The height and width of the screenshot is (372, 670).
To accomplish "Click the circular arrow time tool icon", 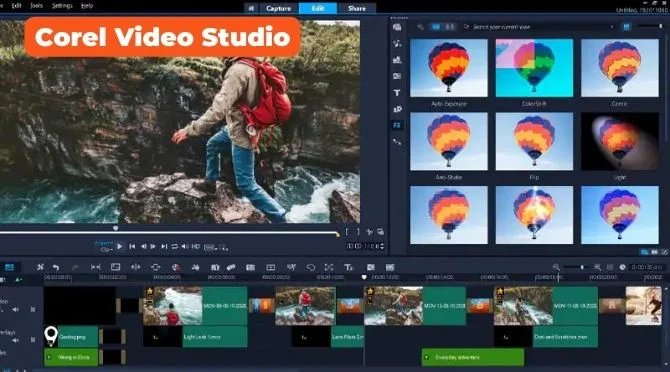I will [311, 267].
